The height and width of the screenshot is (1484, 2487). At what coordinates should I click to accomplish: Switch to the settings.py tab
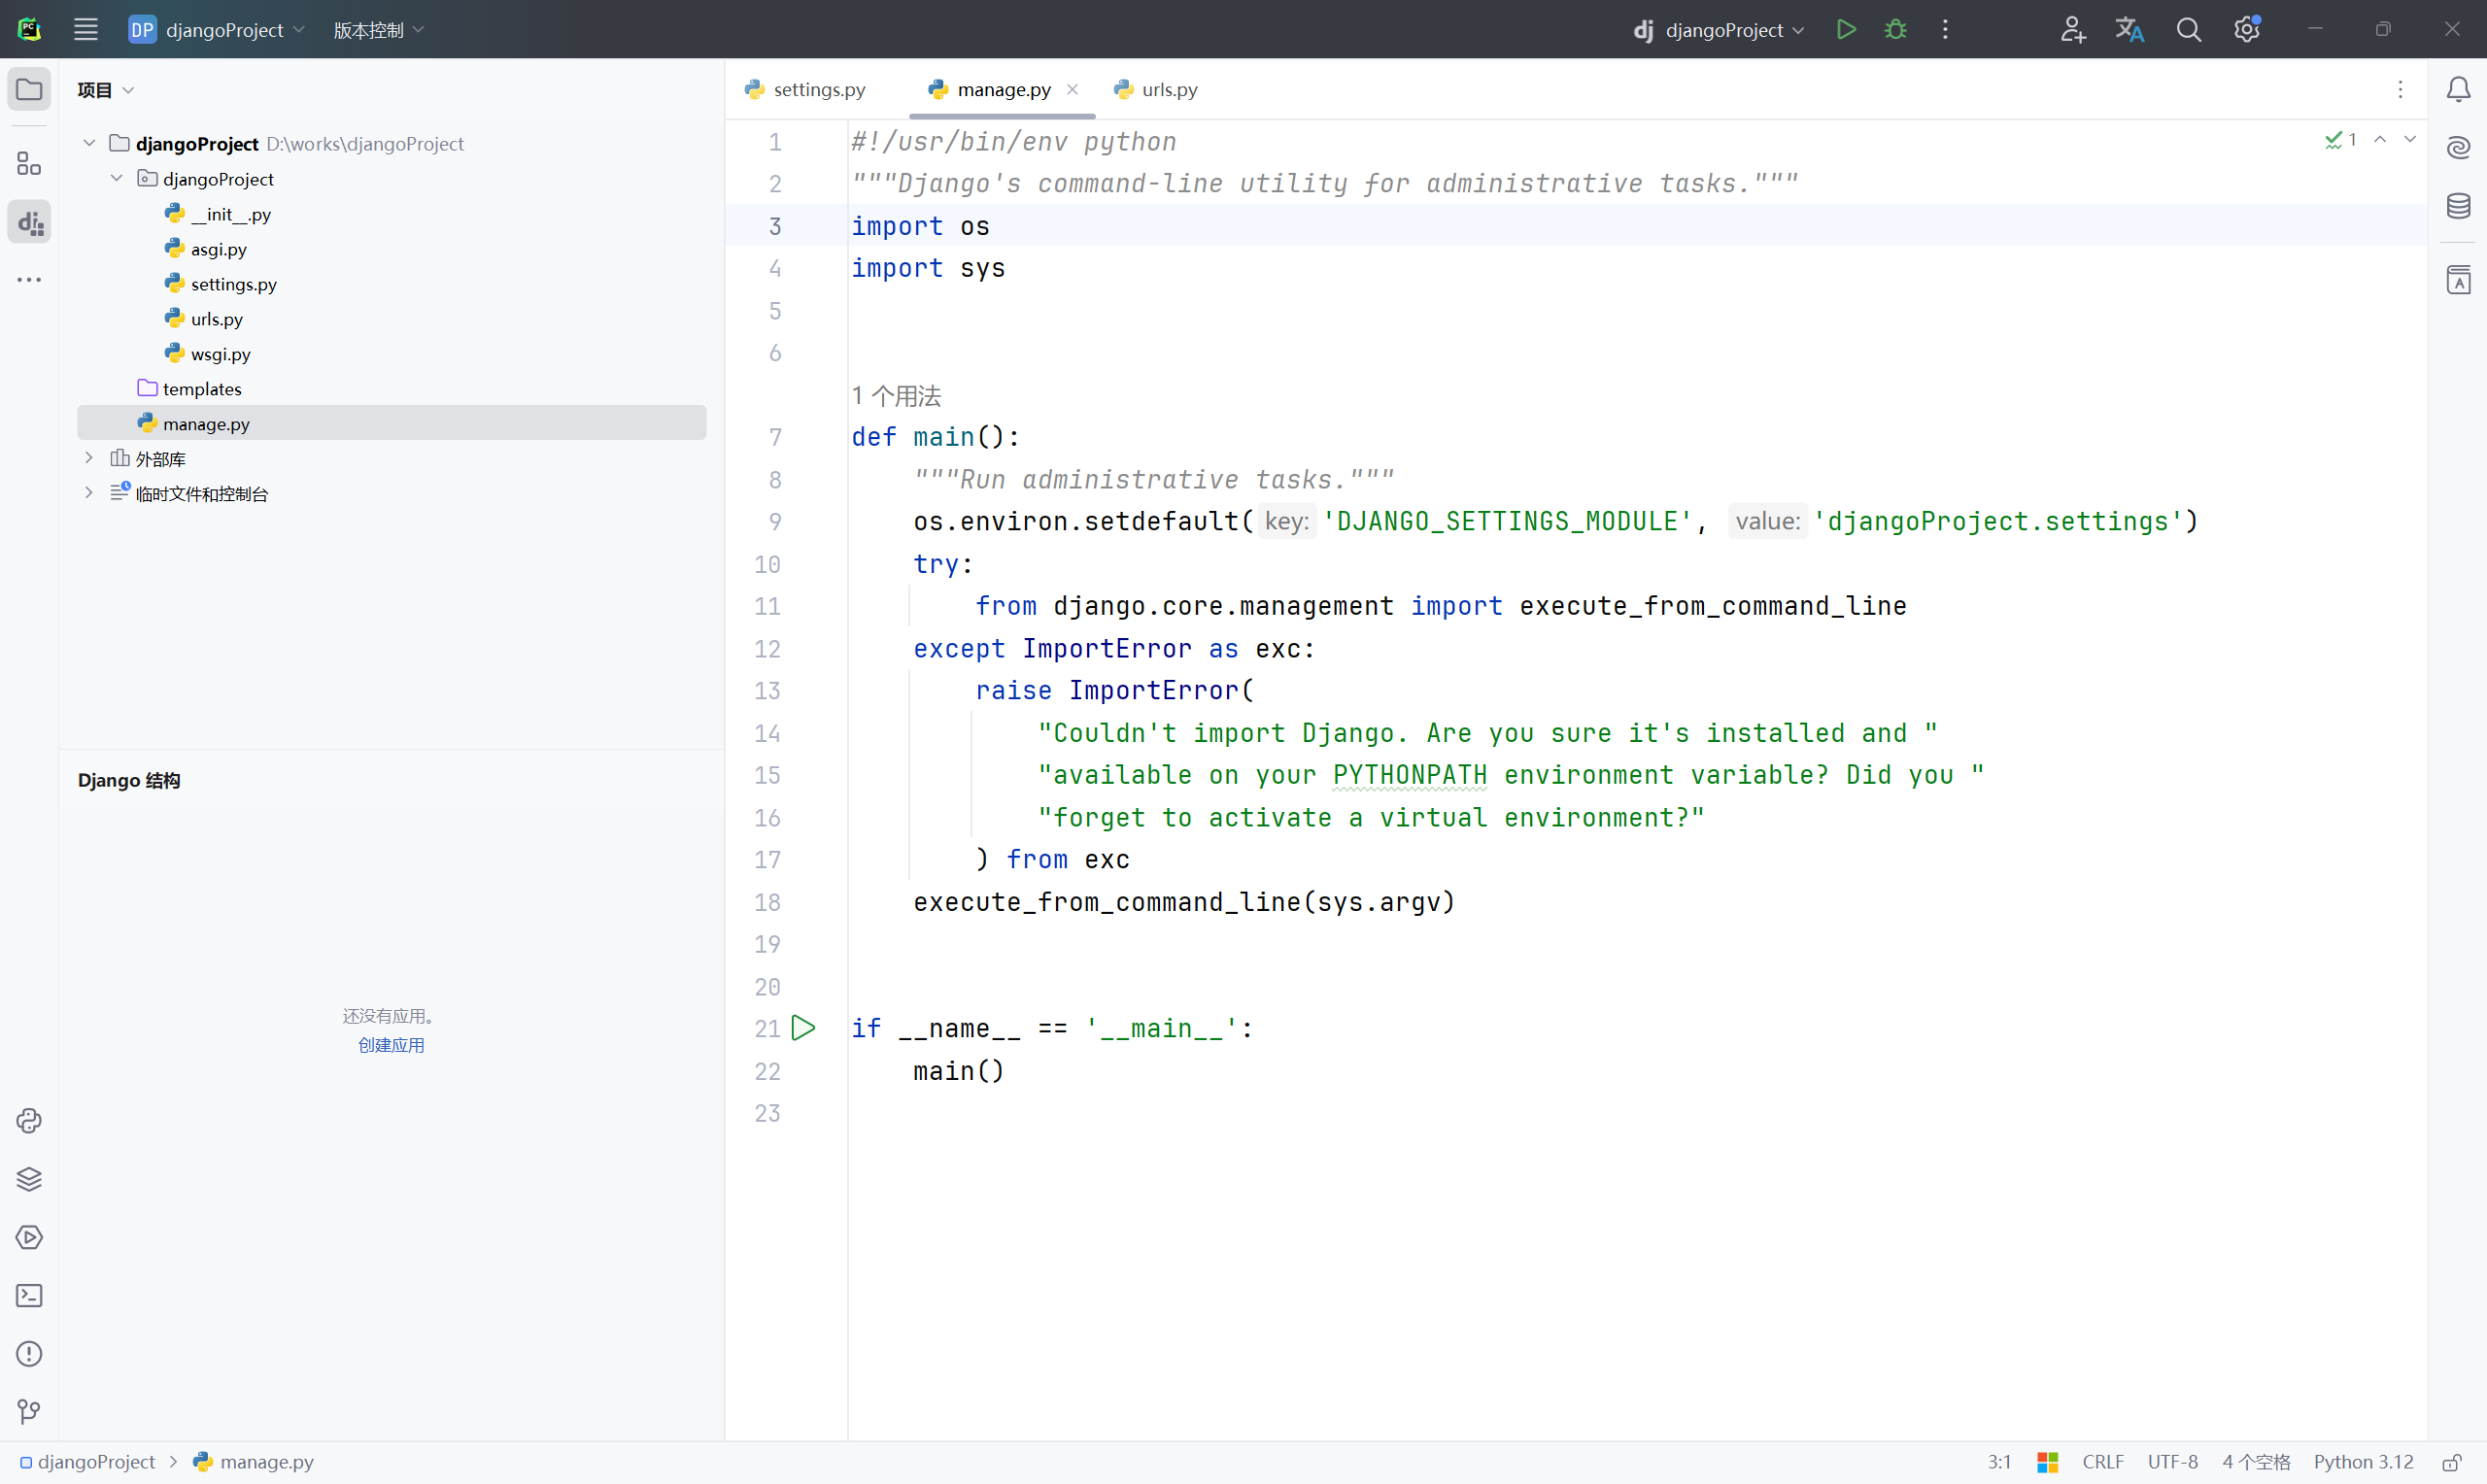click(x=806, y=90)
